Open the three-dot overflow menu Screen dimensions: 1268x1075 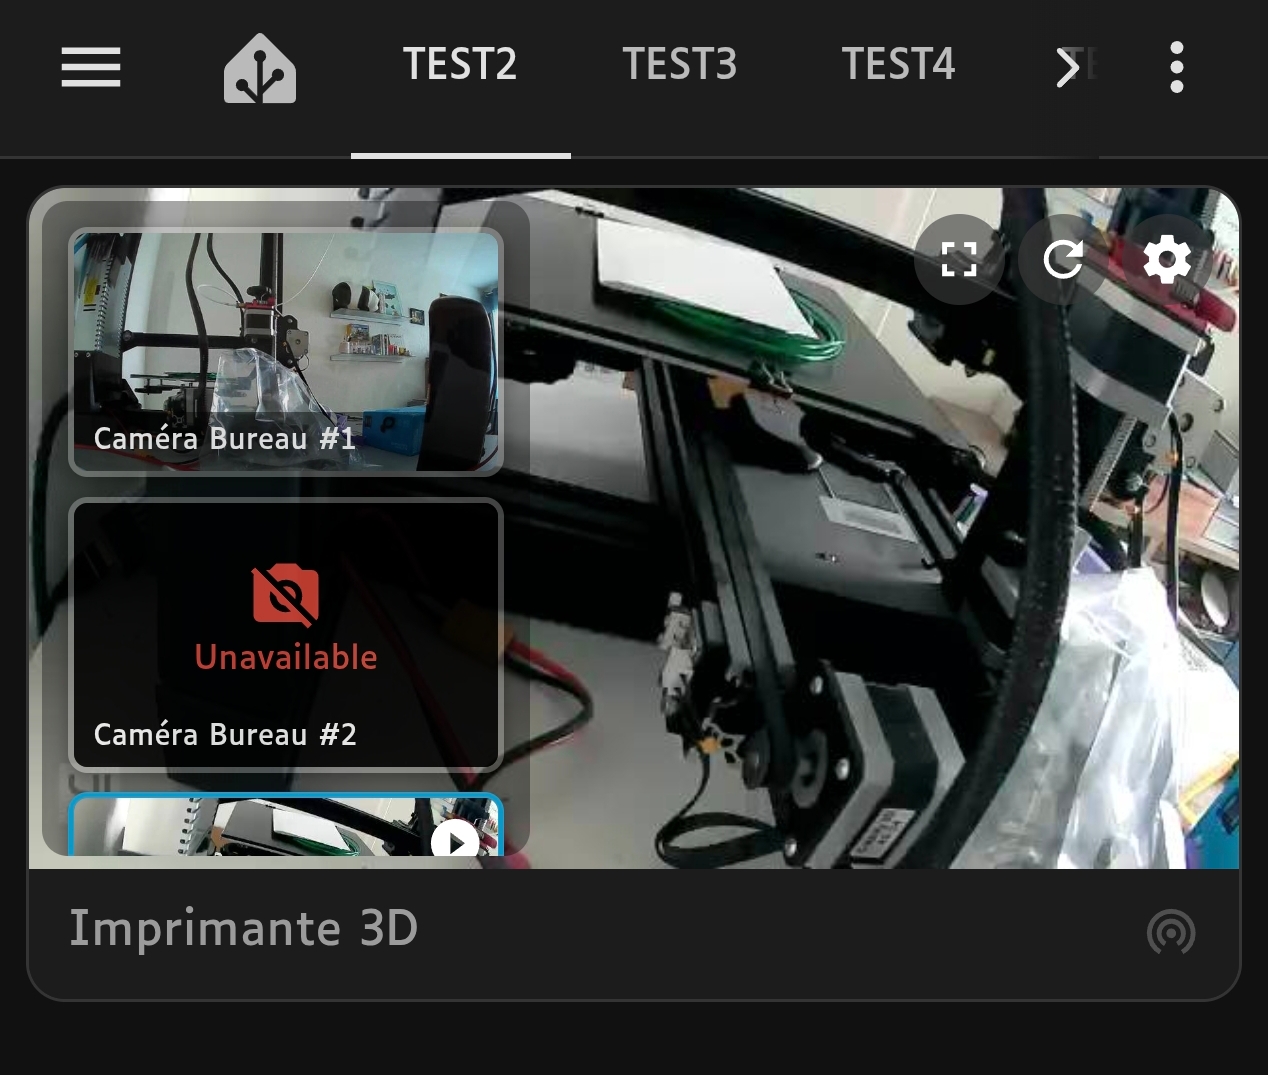tap(1177, 67)
